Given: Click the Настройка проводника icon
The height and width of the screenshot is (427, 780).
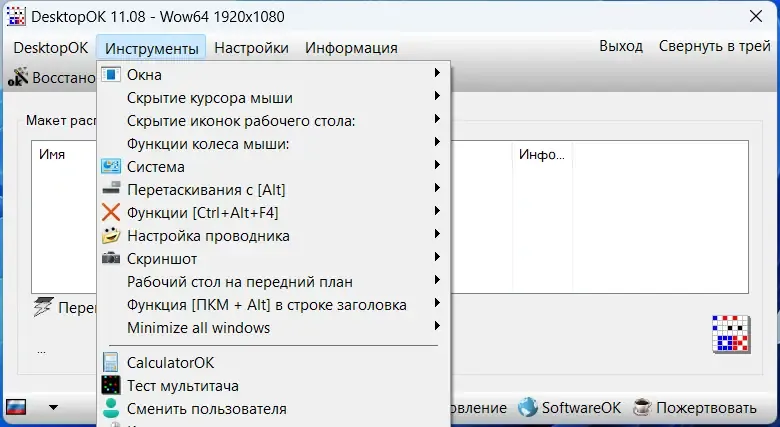Looking at the screenshot, I should pyautogui.click(x=111, y=236).
